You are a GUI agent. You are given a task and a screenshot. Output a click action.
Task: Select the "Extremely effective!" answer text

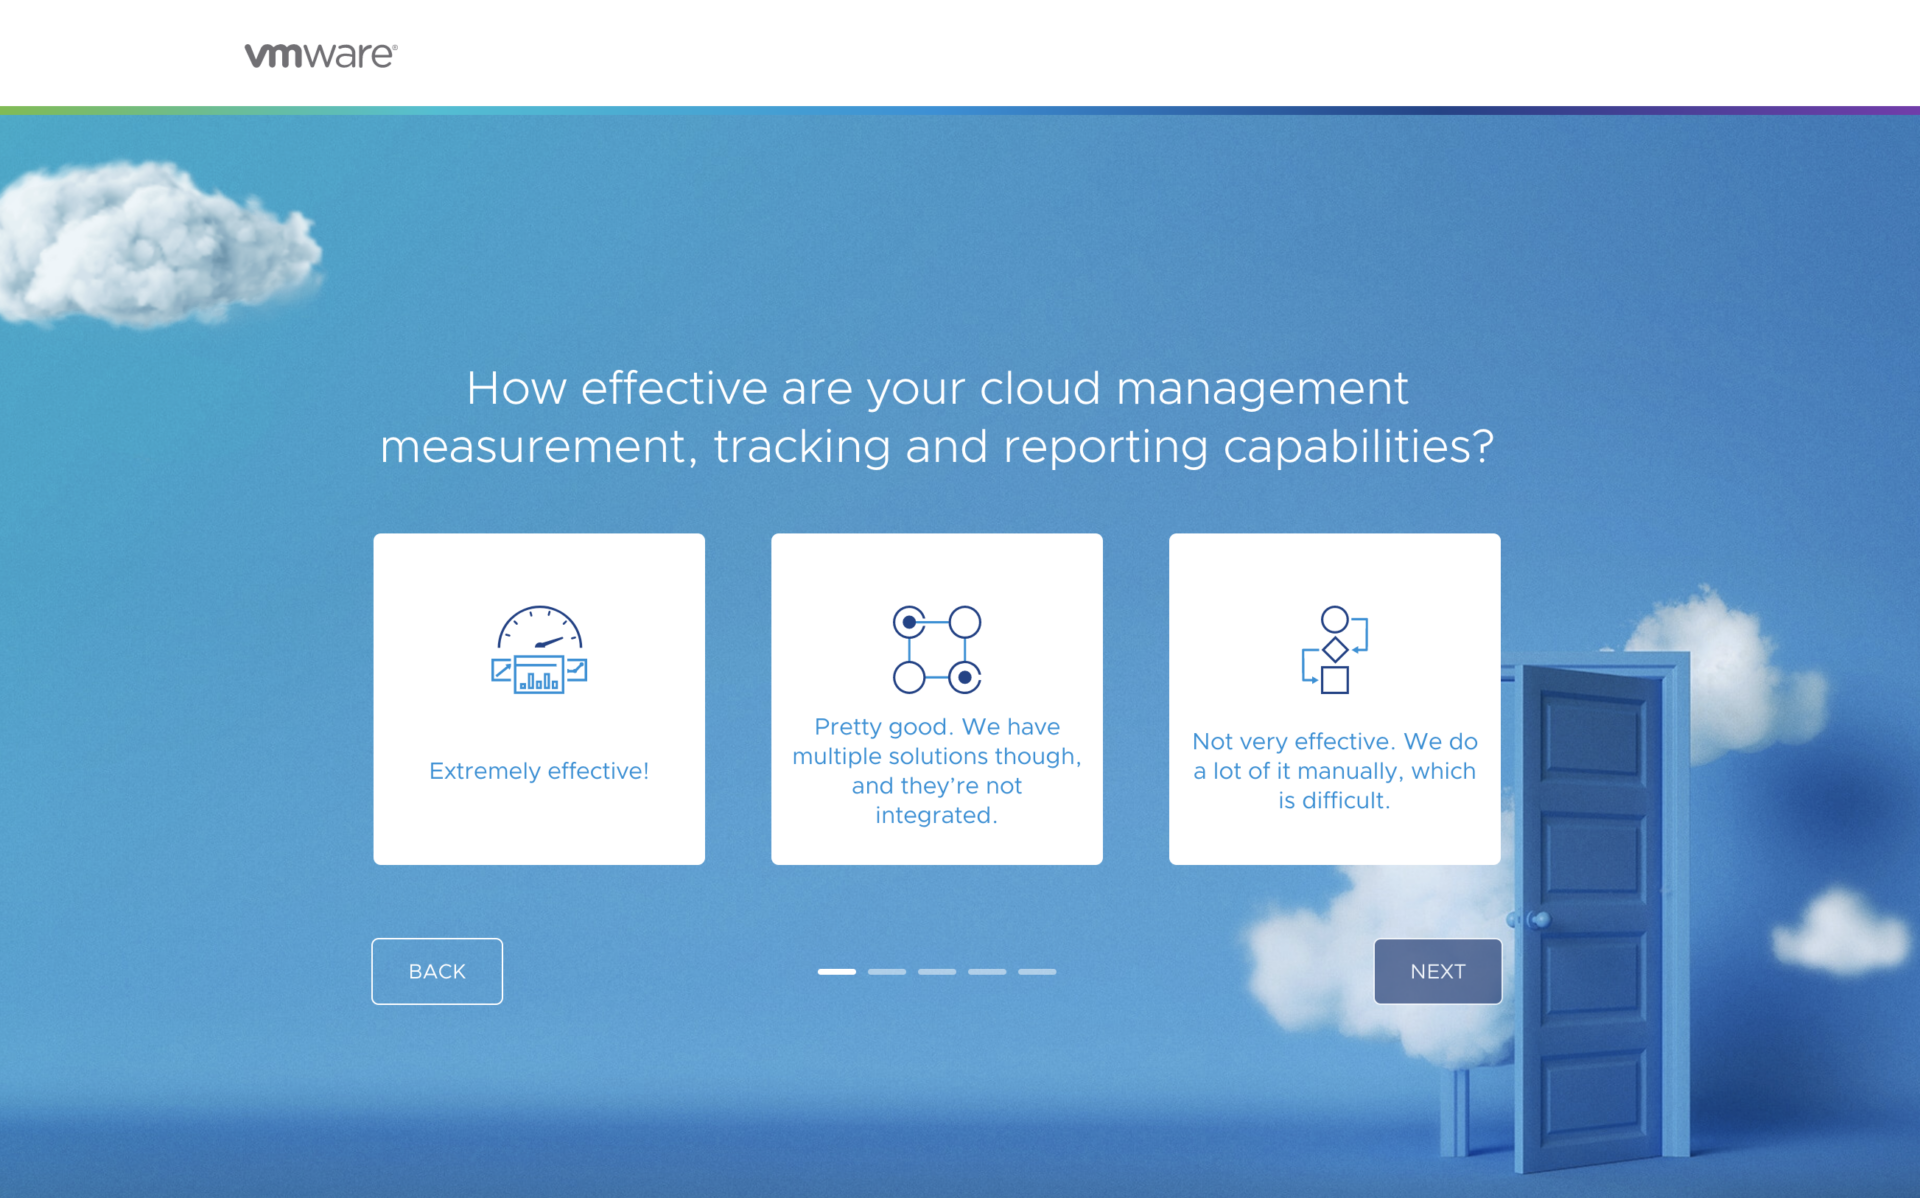point(539,771)
